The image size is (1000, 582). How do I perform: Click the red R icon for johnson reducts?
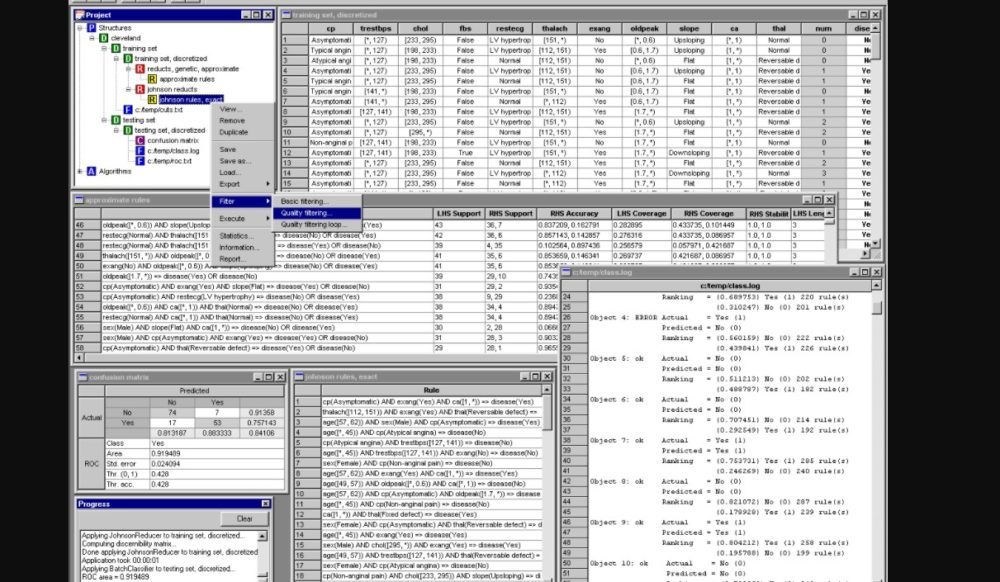point(139,89)
